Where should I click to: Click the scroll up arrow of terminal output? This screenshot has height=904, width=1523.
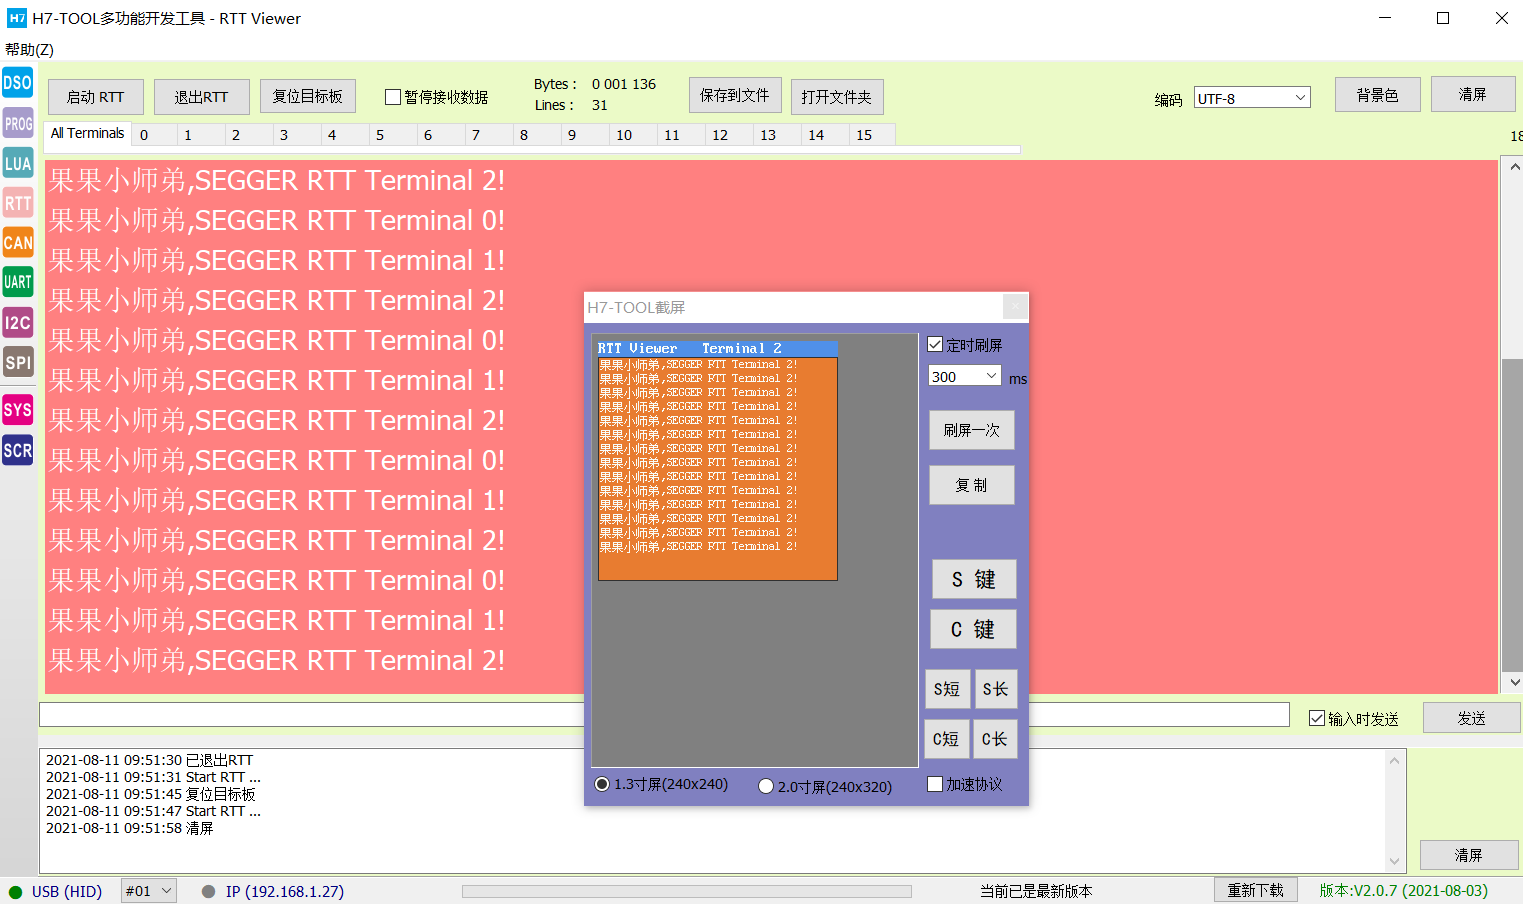tap(1514, 167)
